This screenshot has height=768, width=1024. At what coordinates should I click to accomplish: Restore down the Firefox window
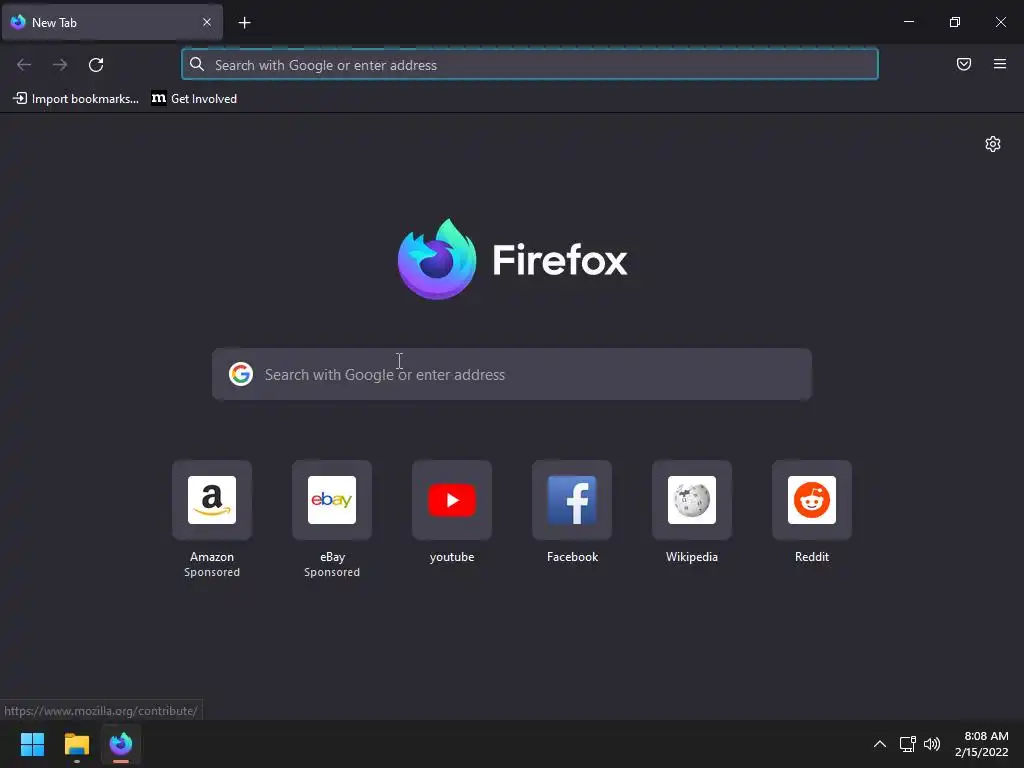click(955, 22)
